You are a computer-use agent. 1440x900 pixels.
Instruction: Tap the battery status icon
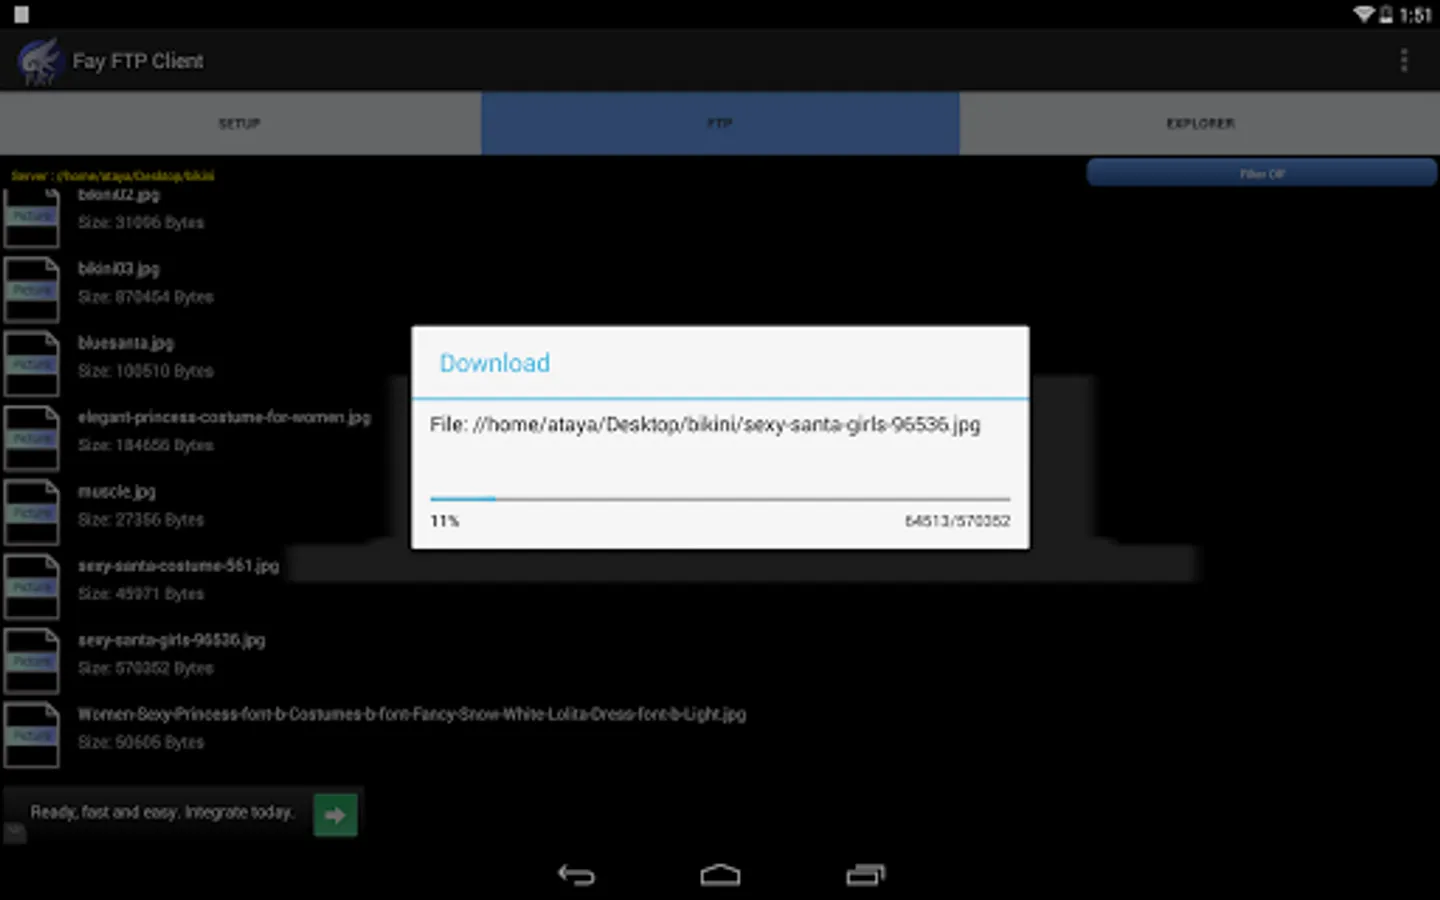(x=1386, y=14)
